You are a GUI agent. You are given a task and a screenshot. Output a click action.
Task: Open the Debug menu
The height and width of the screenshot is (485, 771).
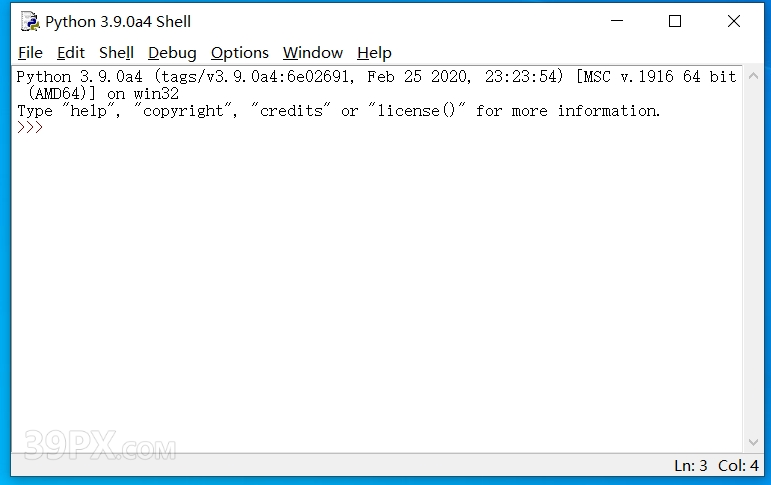(x=172, y=53)
